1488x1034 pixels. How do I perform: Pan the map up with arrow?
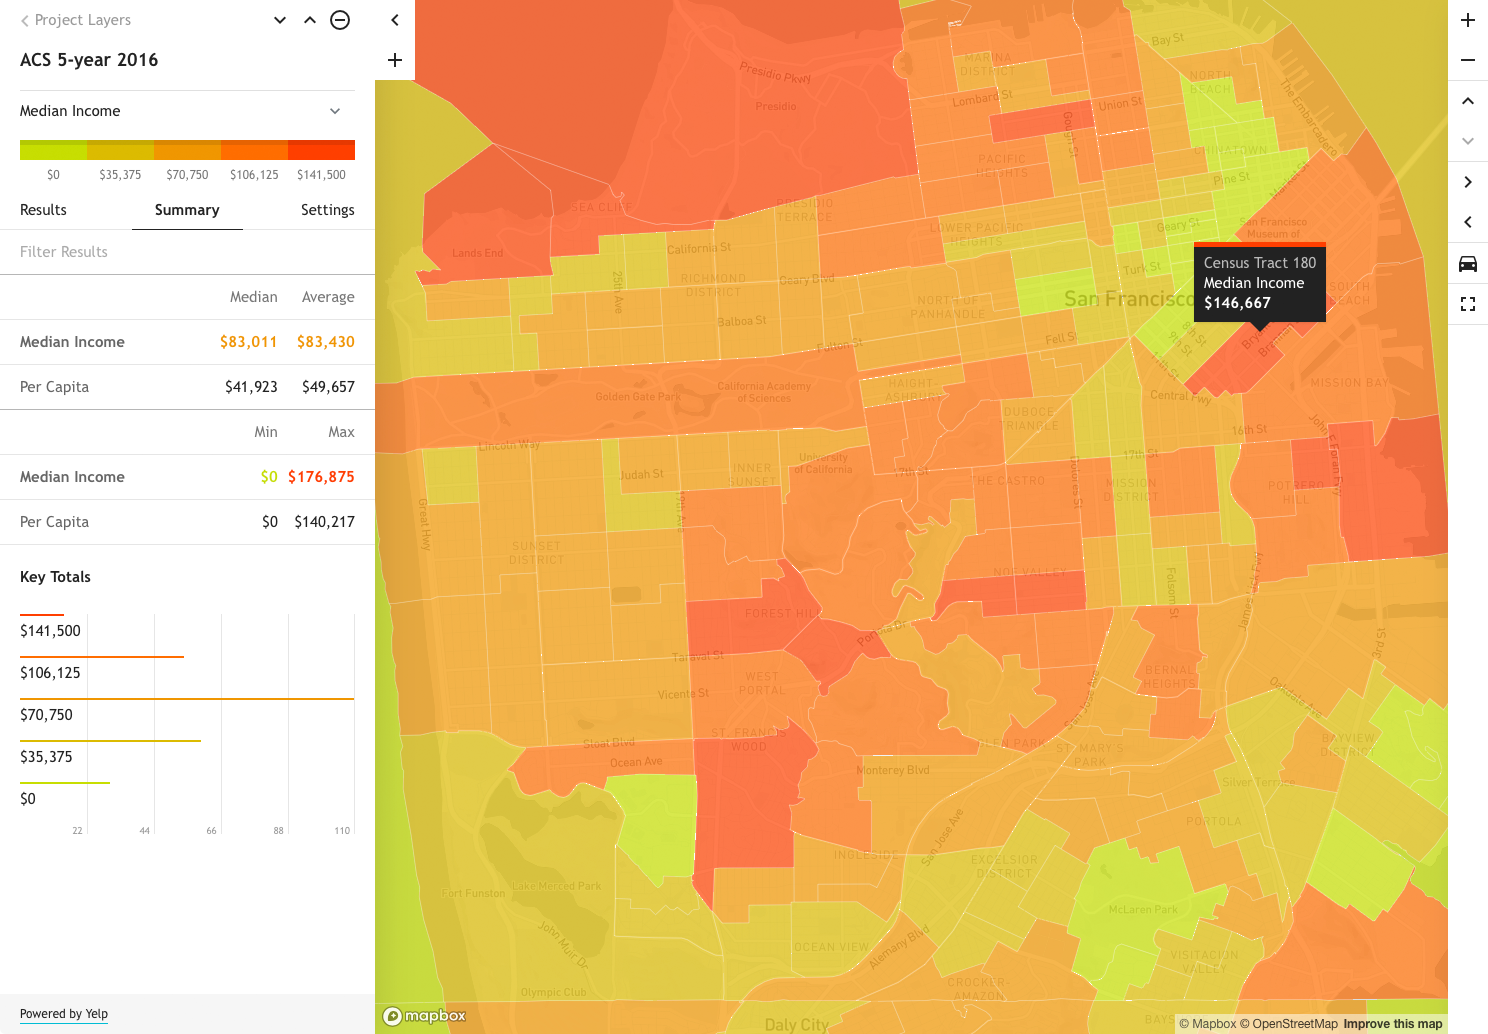pyautogui.click(x=1468, y=101)
